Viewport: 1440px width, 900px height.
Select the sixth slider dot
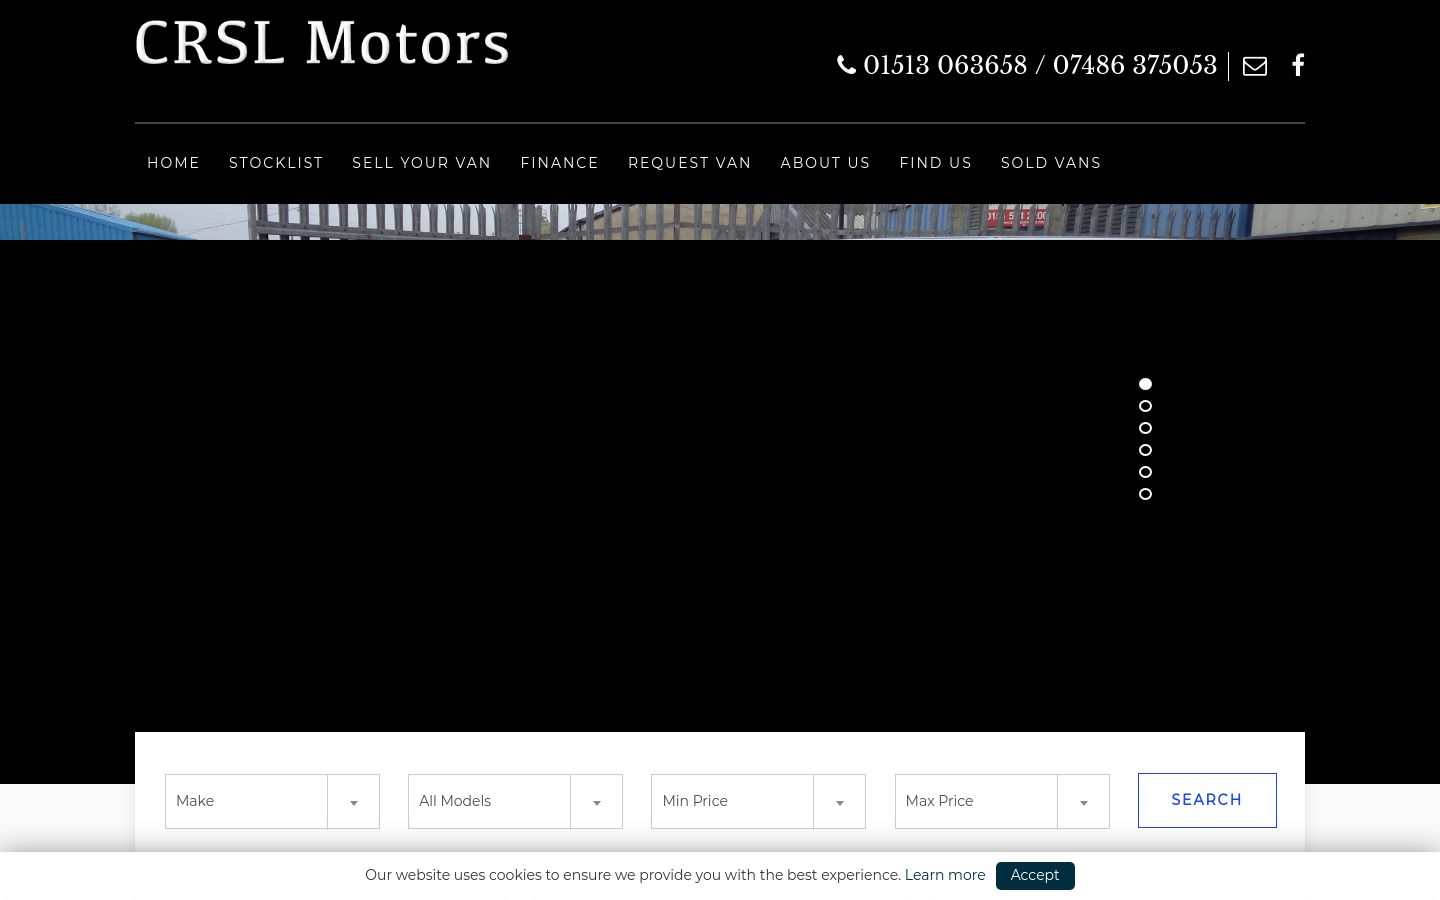click(1146, 494)
